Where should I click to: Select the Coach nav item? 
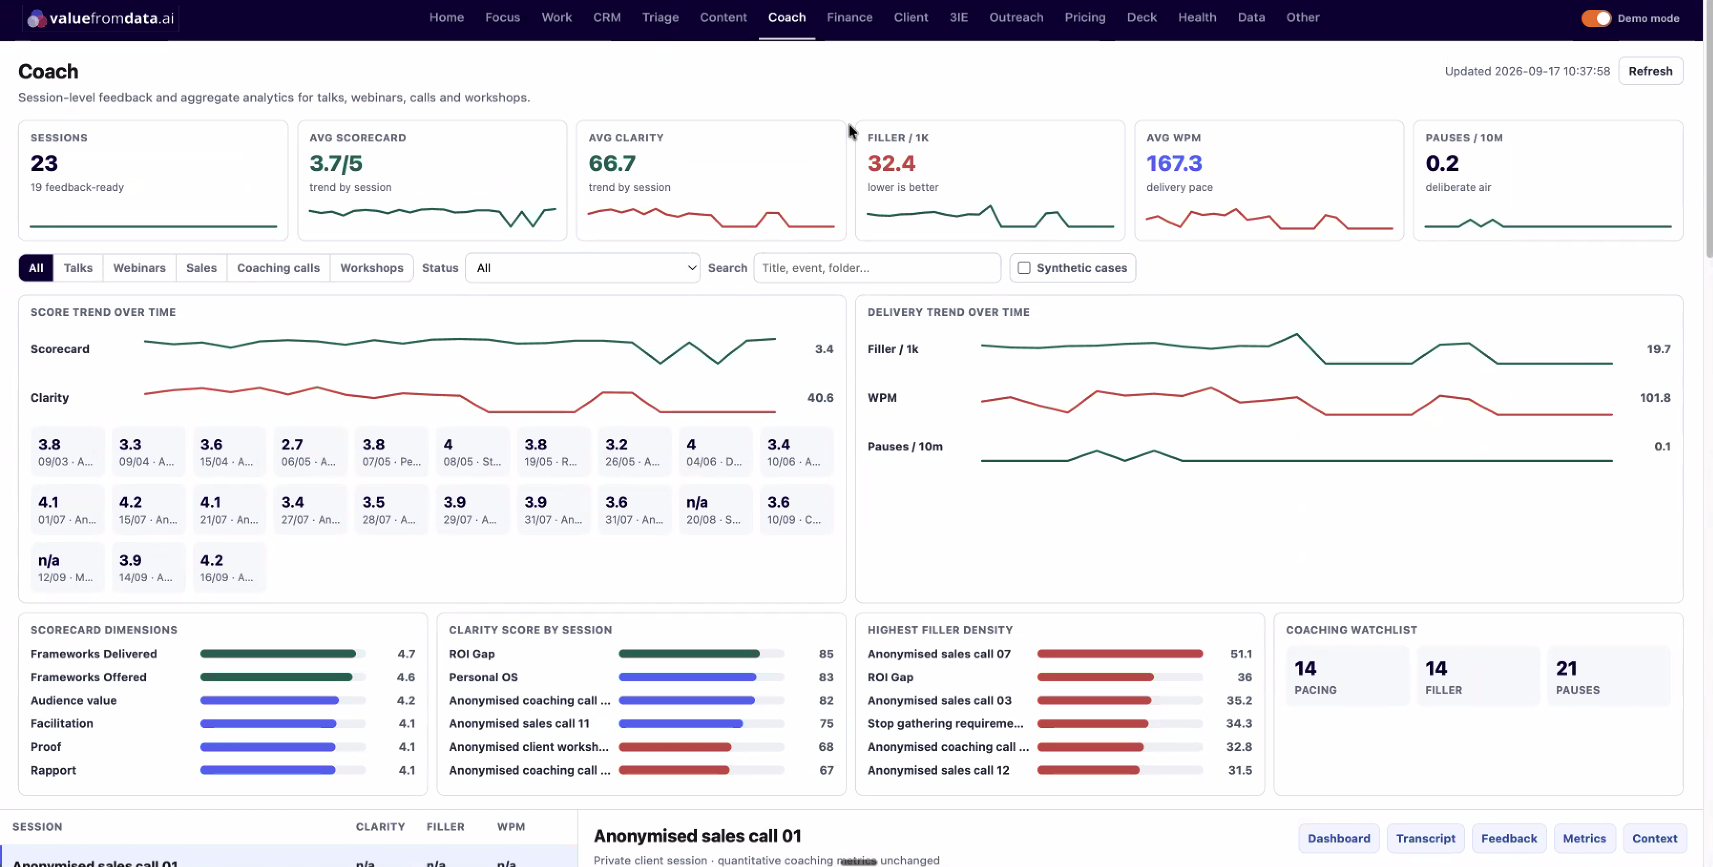coord(787,18)
